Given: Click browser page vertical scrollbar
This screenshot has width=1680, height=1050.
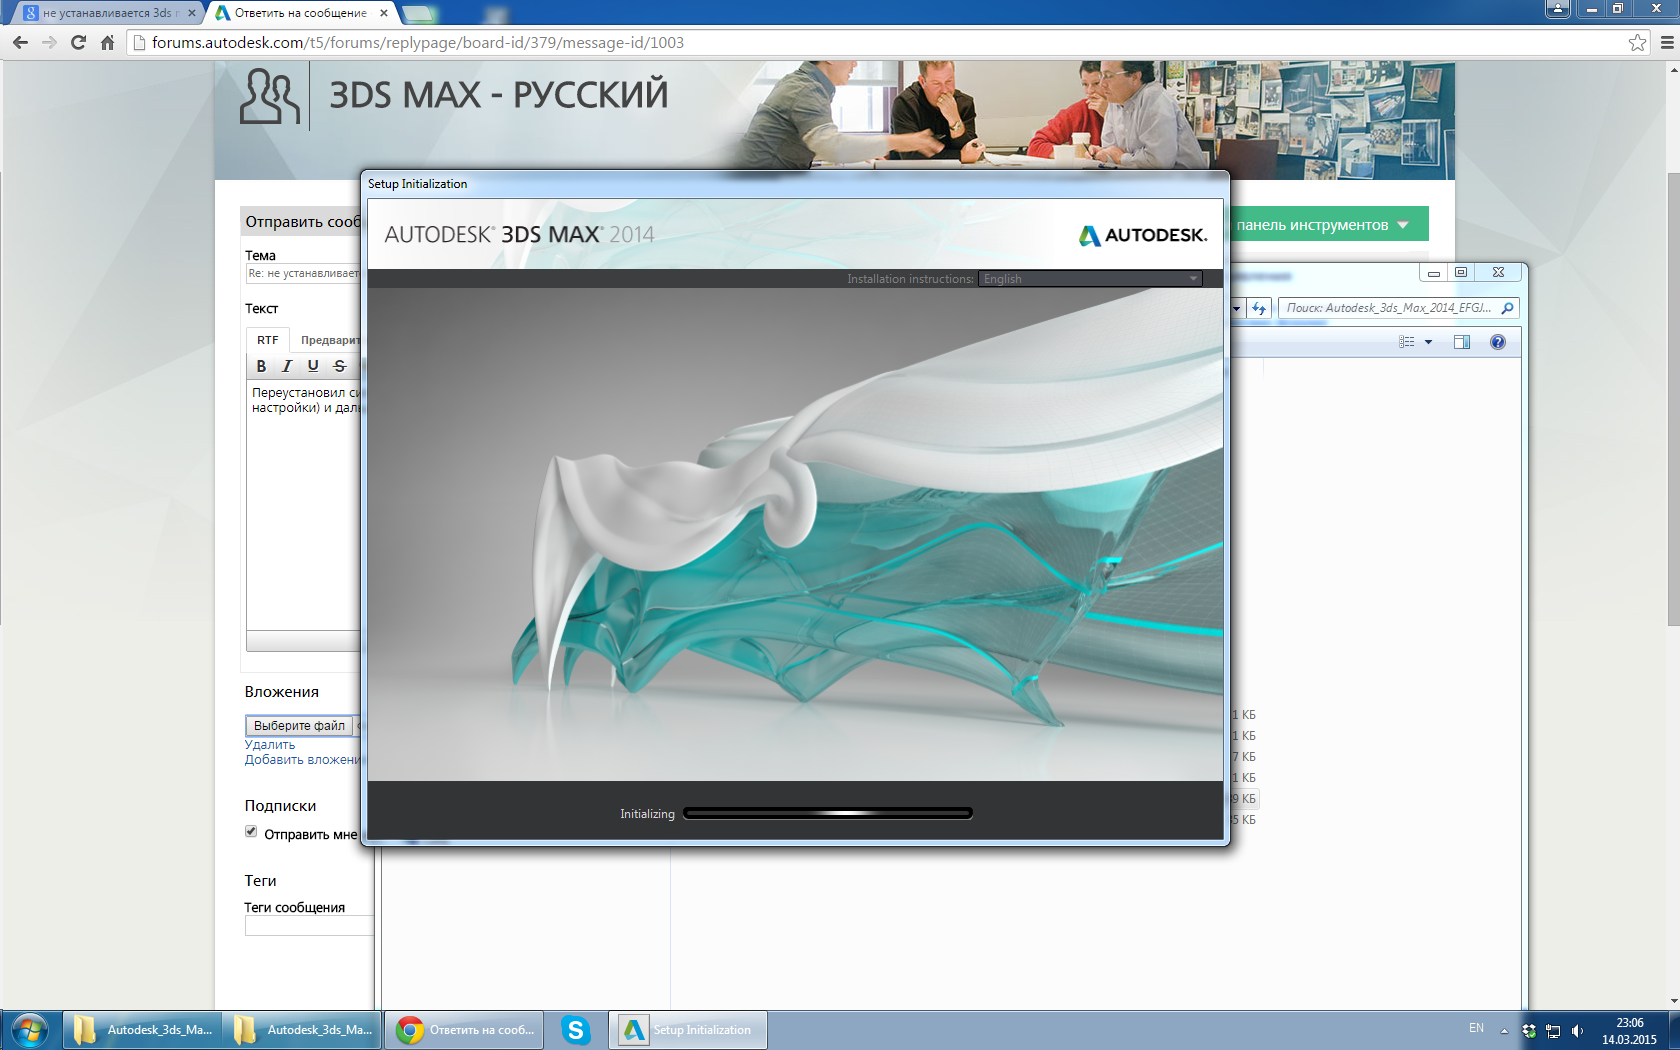Looking at the screenshot, I should coord(1673,400).
